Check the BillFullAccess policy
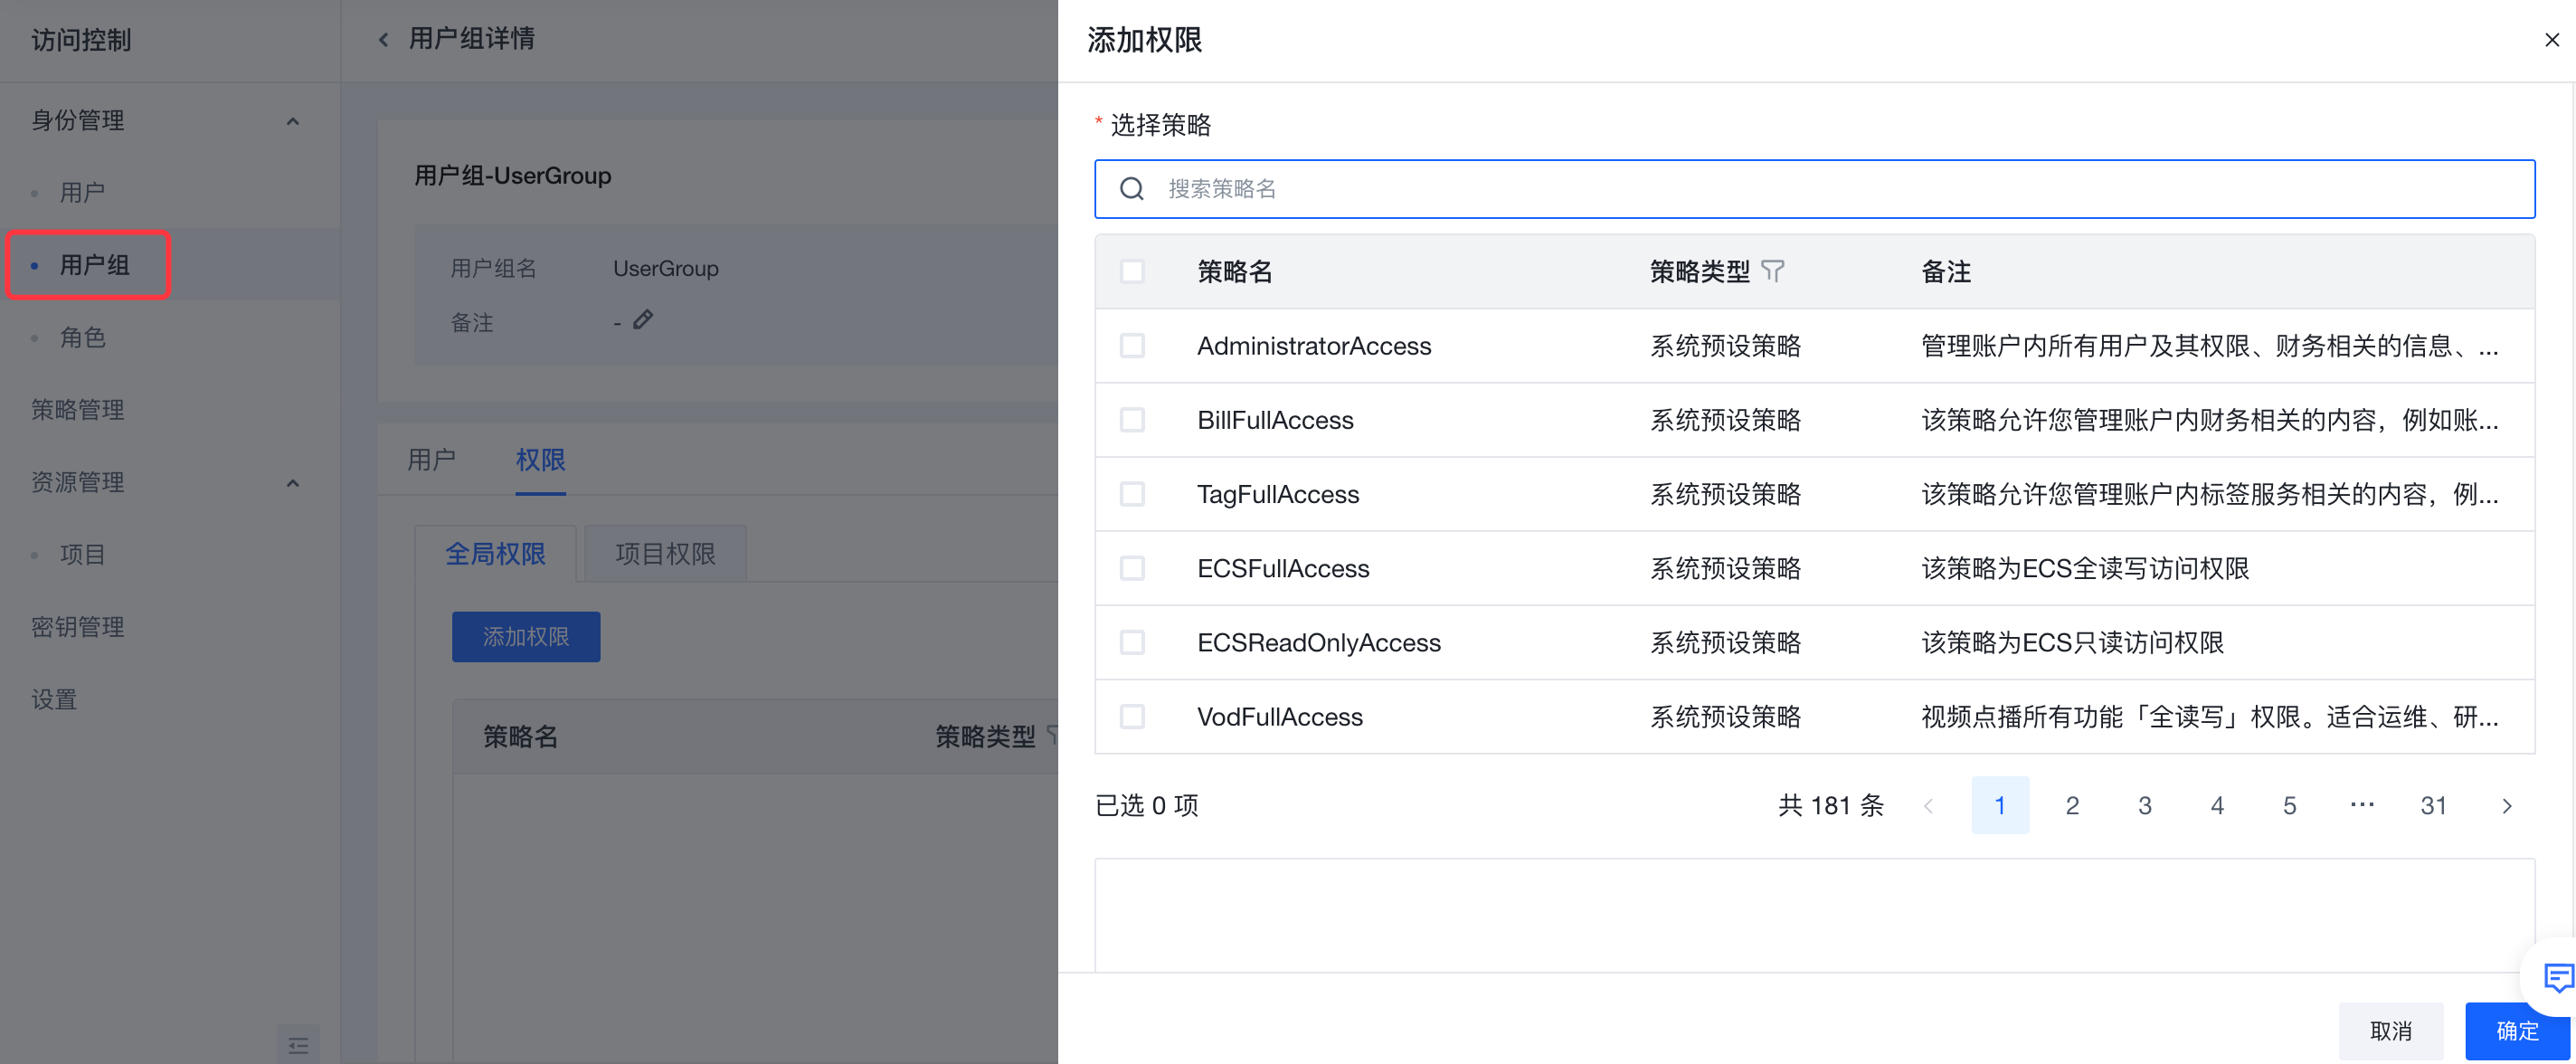Image resolution: width=2576 pixels, height=1064 pixels. 1132,420
